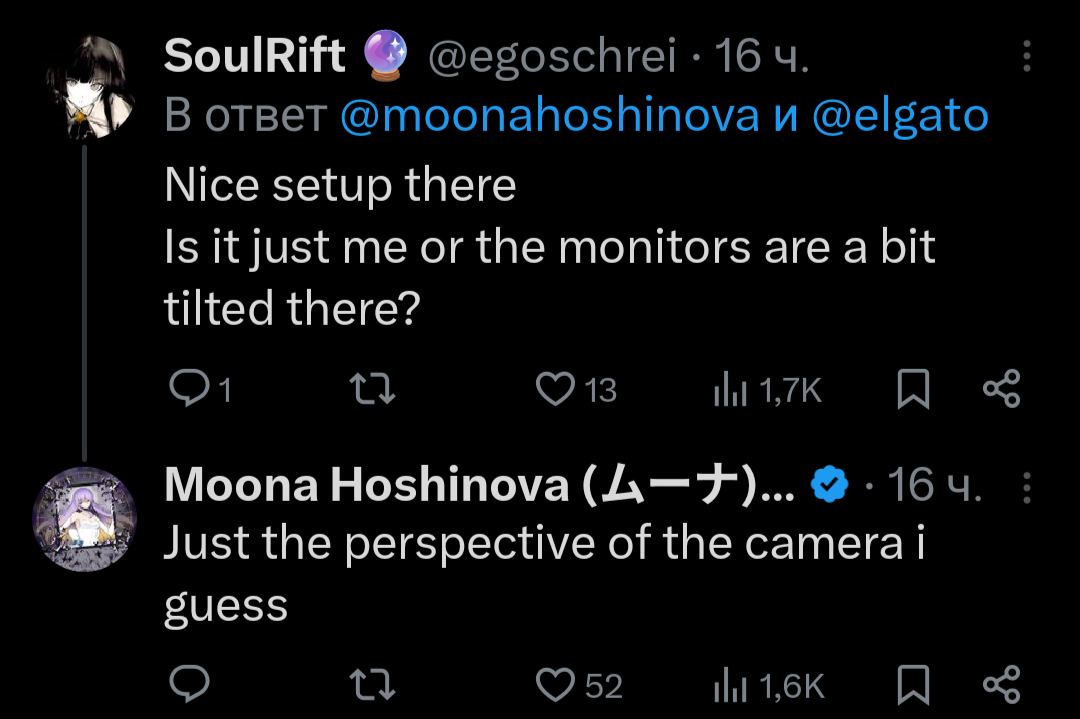
Task: Reply to SoulRift's tweet
Action: tap(186, 389)
